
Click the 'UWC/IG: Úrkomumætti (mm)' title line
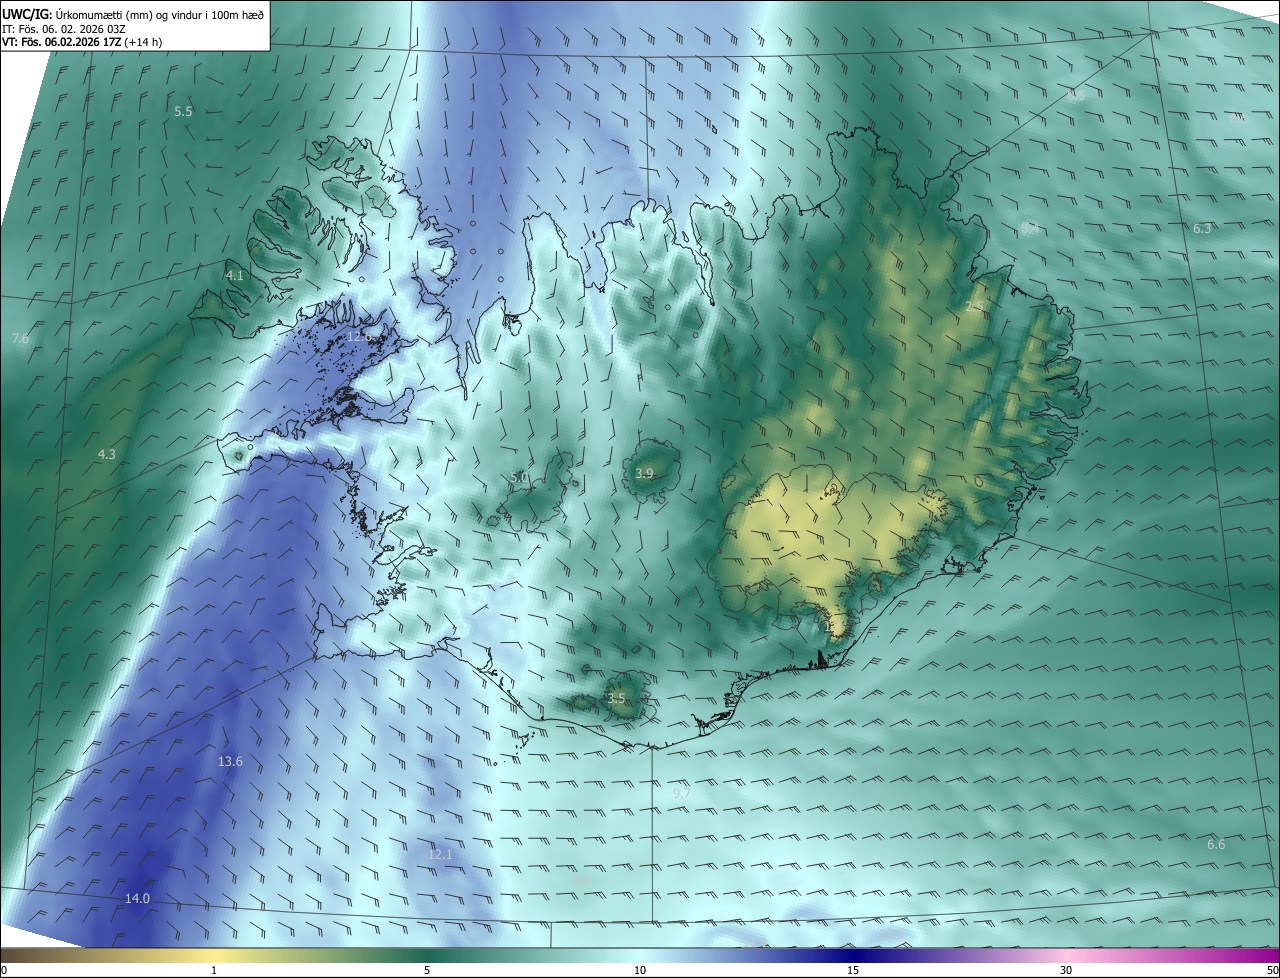133,13
